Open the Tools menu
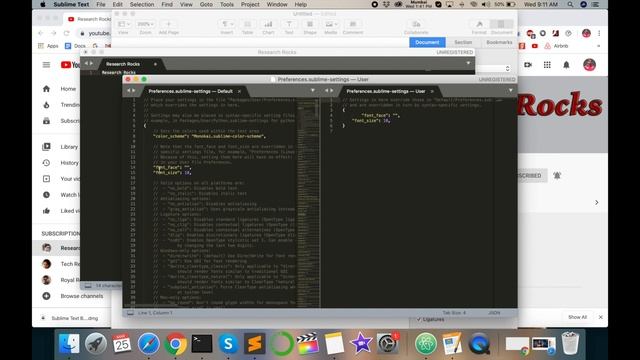Image resolution: width=640 pixels, height=360 pixels. pyautogui.click(x=227, y=4)
